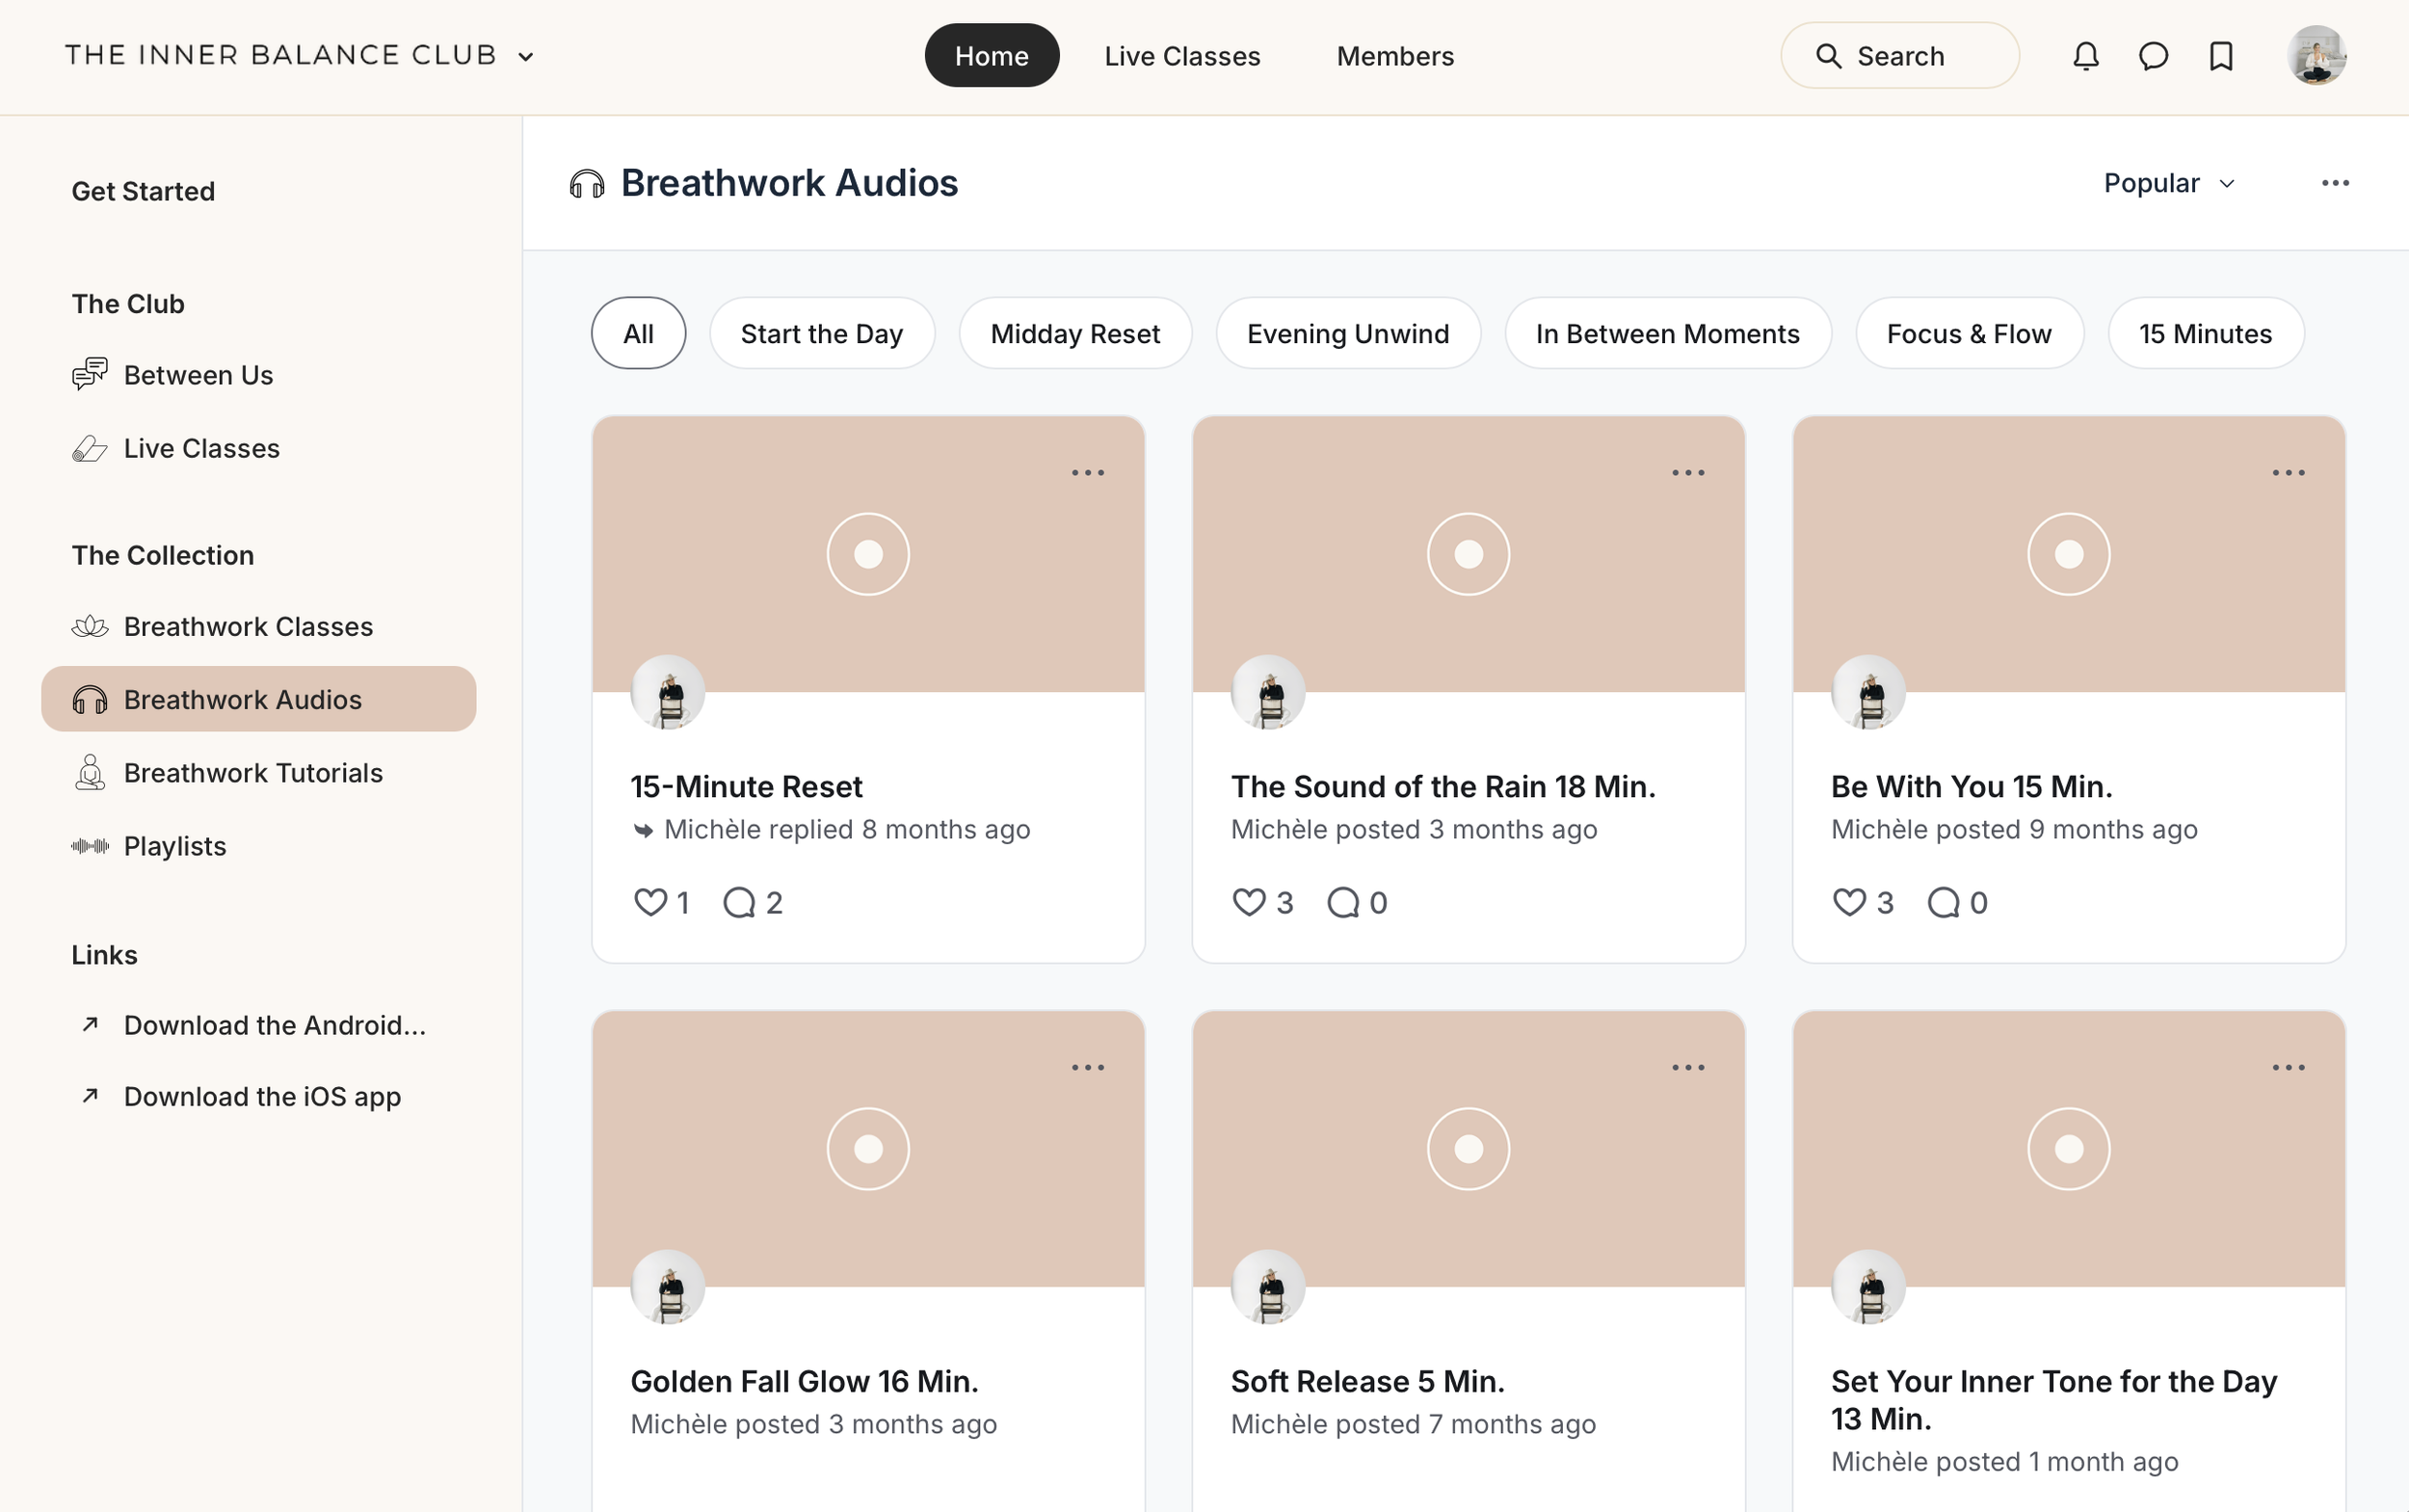This screenshot has height=1512, width=2409.
Task: Toggle the Evening Unwind filter
Action: click(1347, 333)
